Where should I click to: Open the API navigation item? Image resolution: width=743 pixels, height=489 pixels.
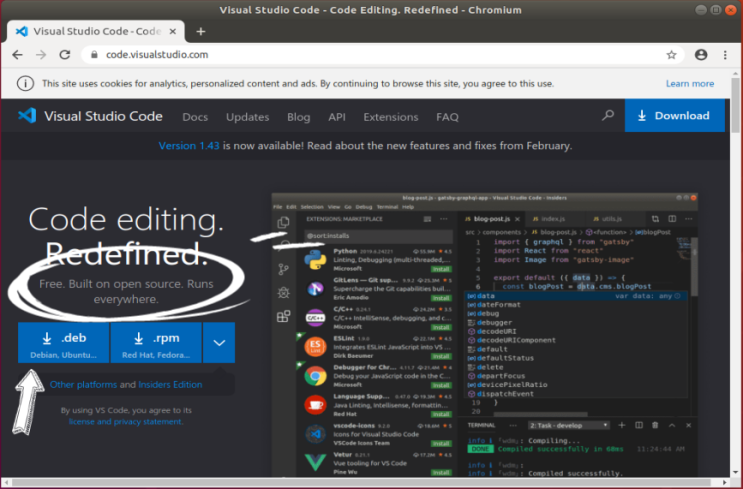337,117
